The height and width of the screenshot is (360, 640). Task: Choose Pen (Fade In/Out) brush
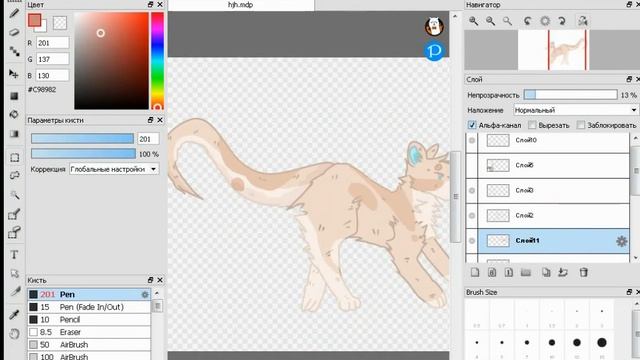(x=89, y=307)
